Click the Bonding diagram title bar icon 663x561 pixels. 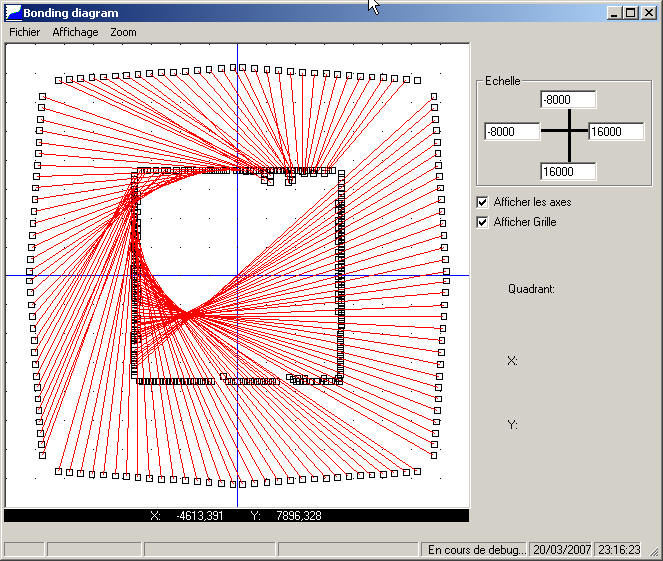[13, 13]
